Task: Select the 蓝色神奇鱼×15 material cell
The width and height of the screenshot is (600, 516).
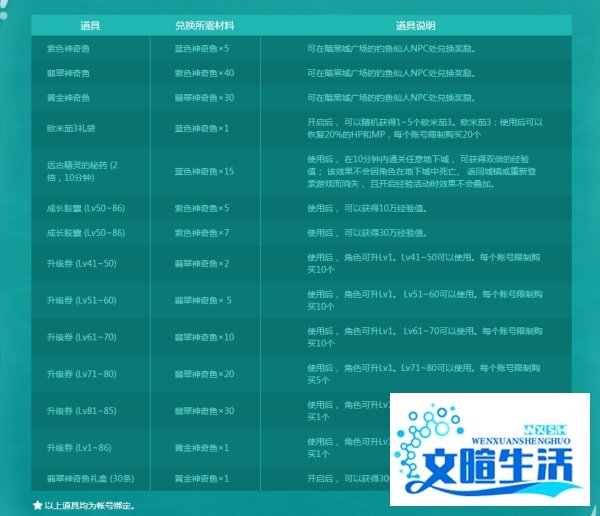Action: tap(204, 171)
